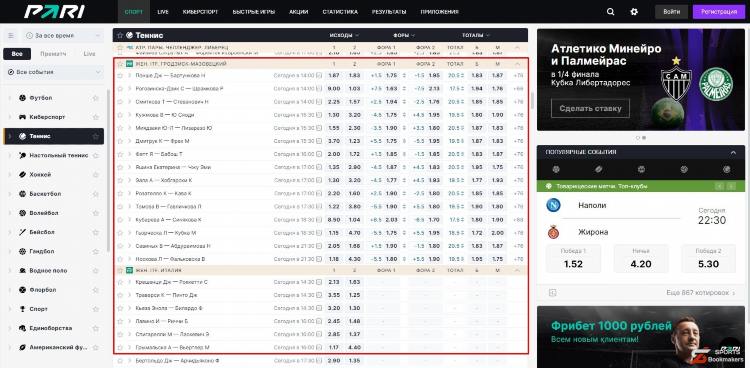Select the trophy Спорт icon

(22, 309)
